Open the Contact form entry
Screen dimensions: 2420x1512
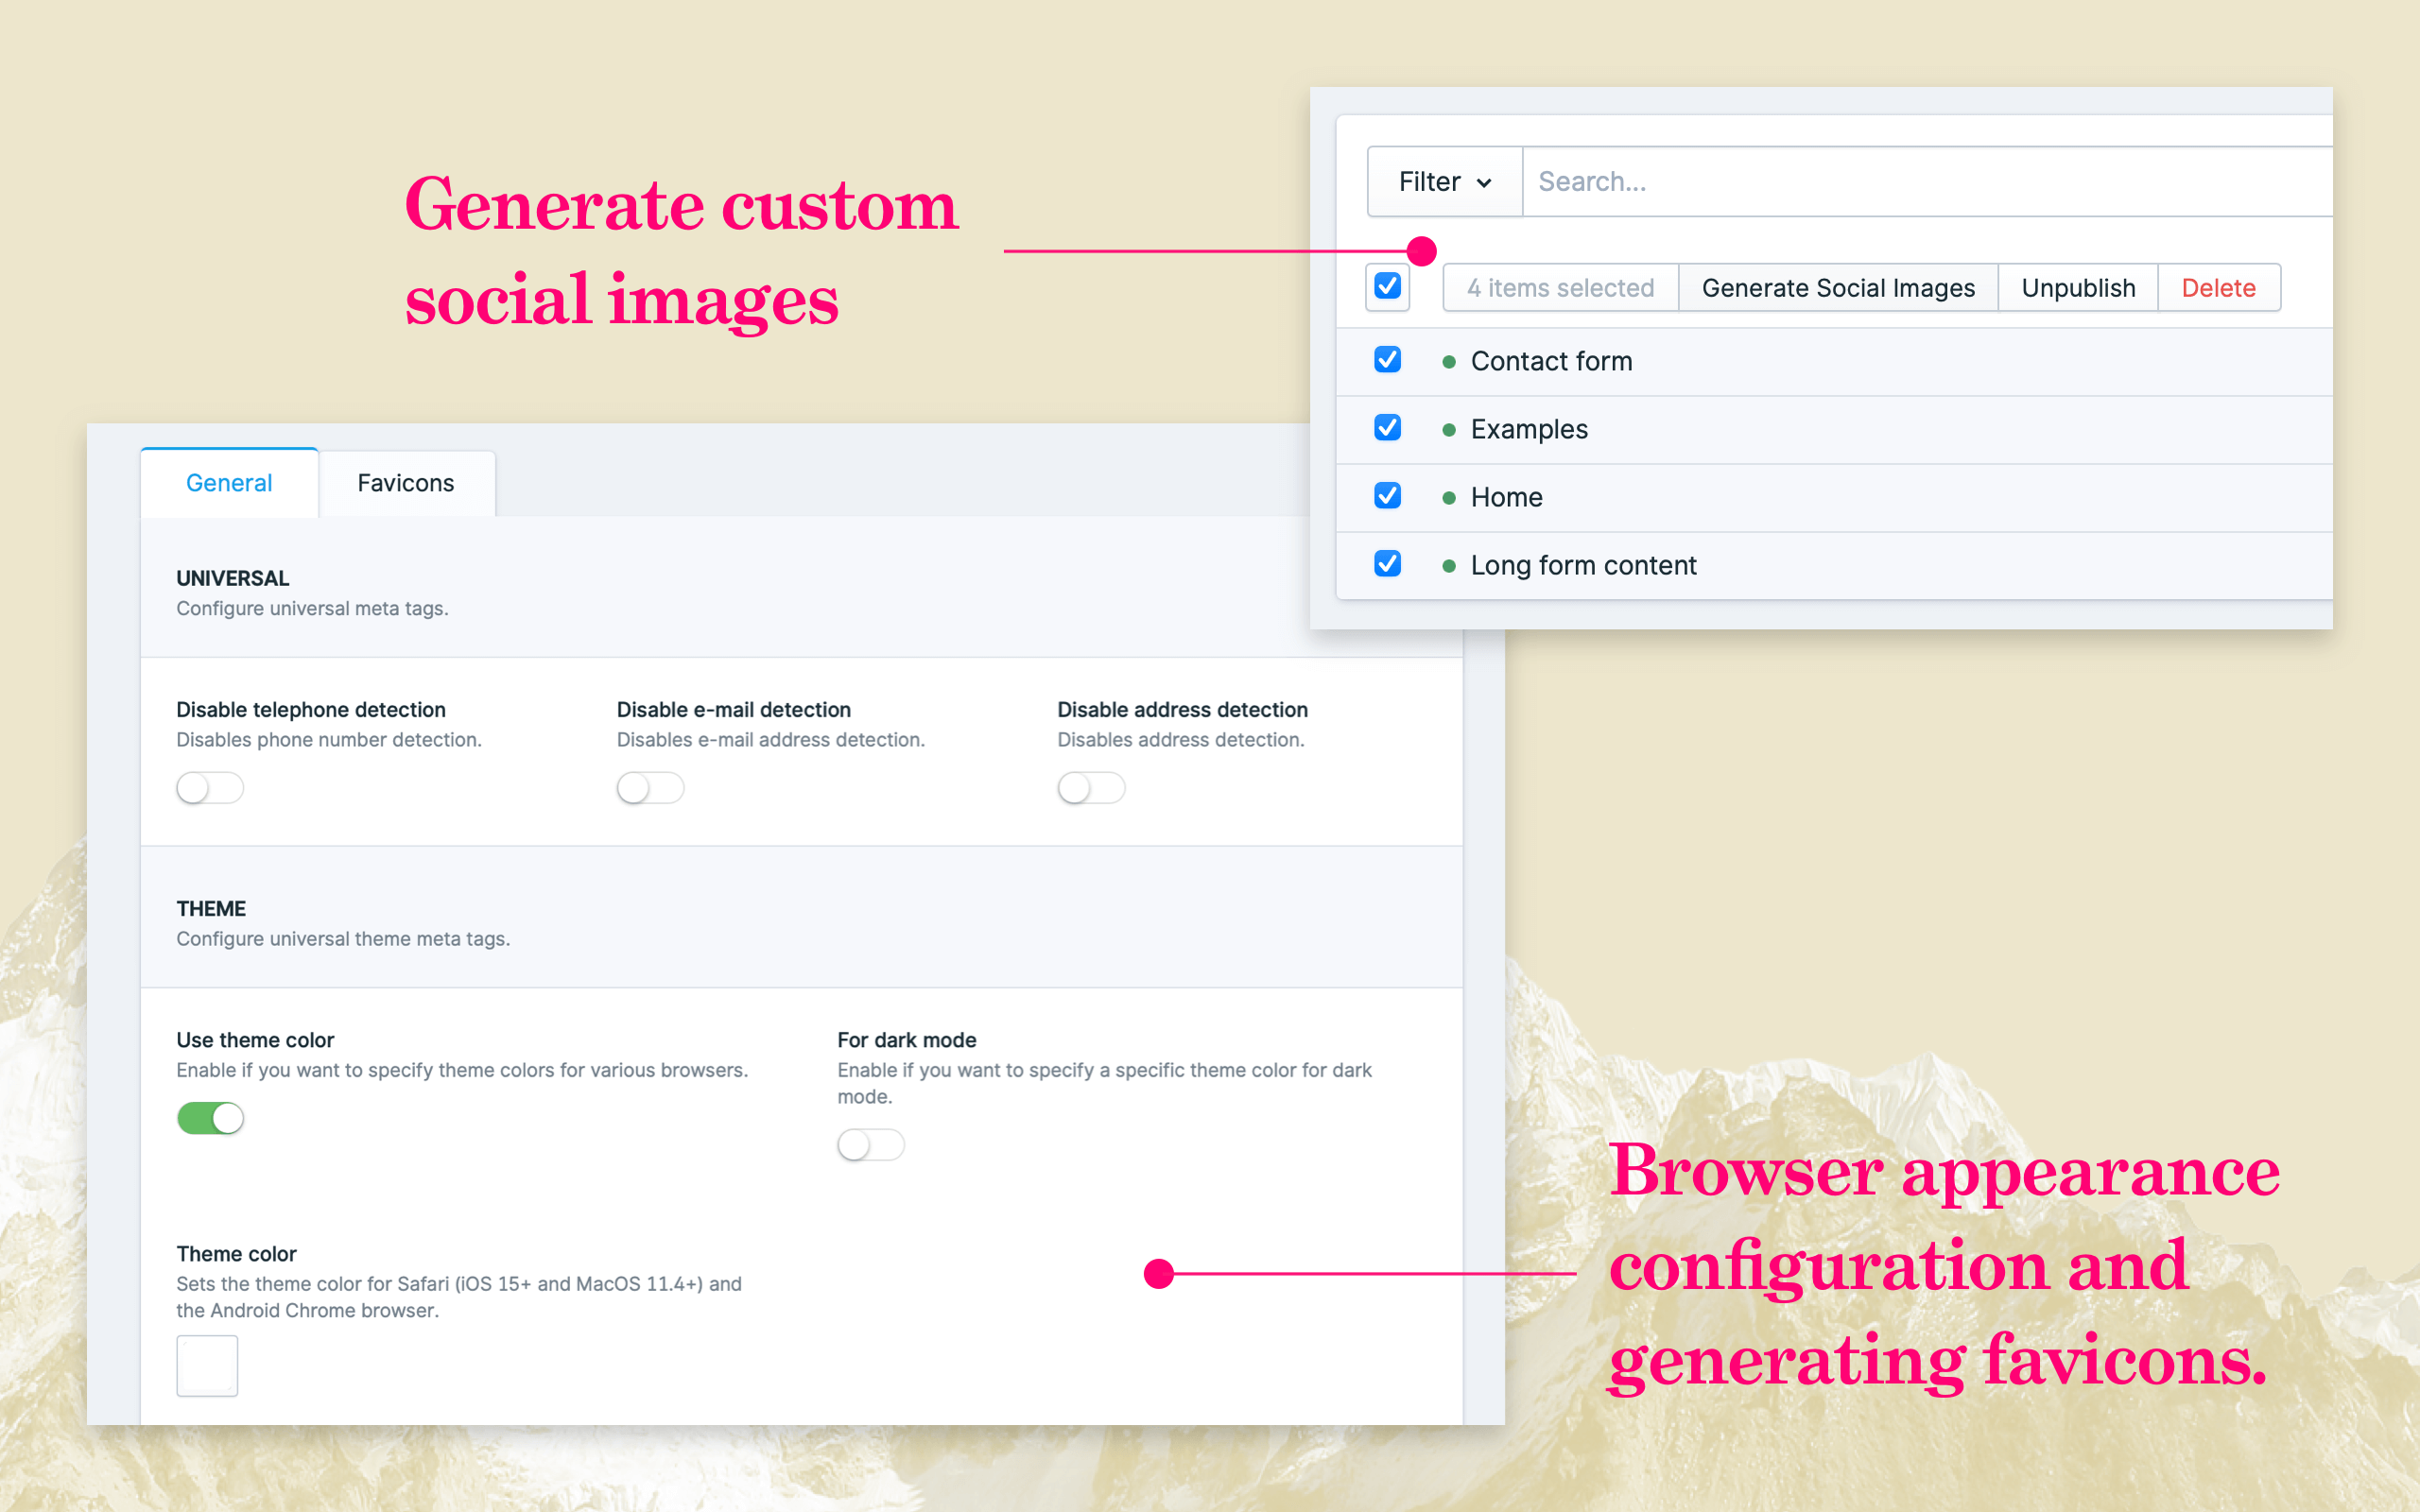[x=1551, y=361]
